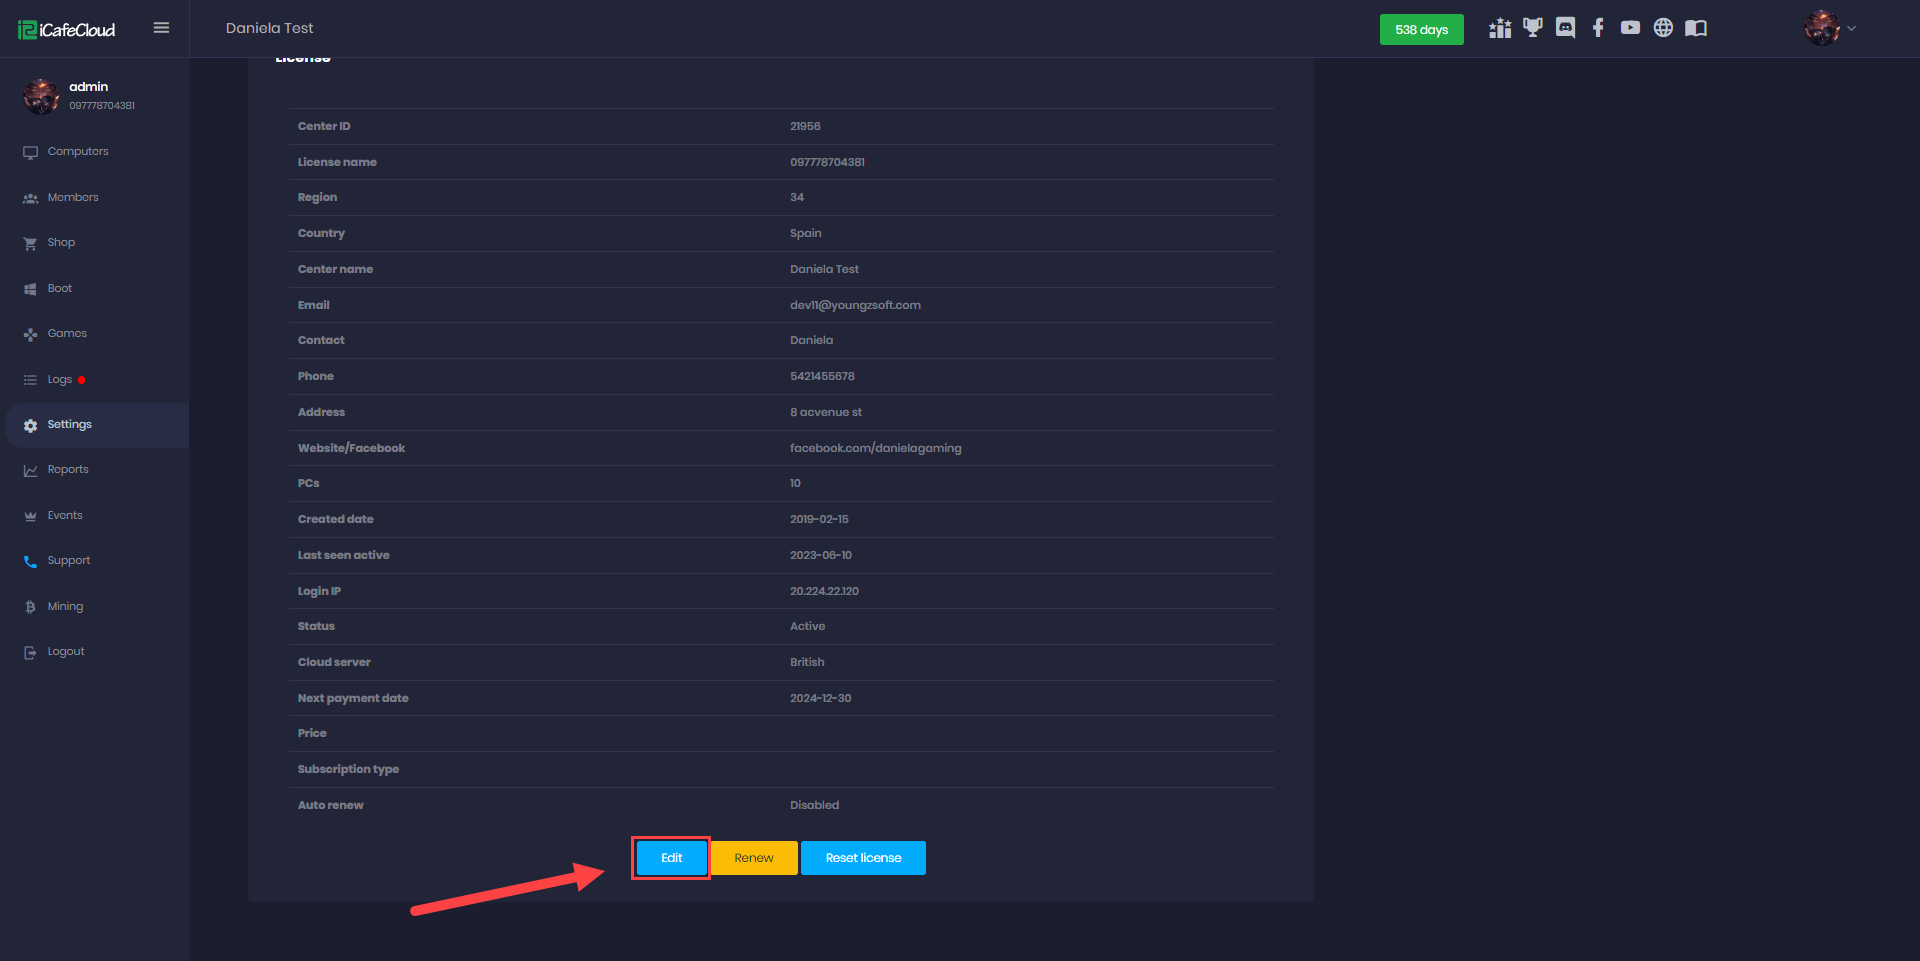Viewport: 1920px width, 961px height.
Task: Open the book documentation icon
Action: [x=1696, y=28]
